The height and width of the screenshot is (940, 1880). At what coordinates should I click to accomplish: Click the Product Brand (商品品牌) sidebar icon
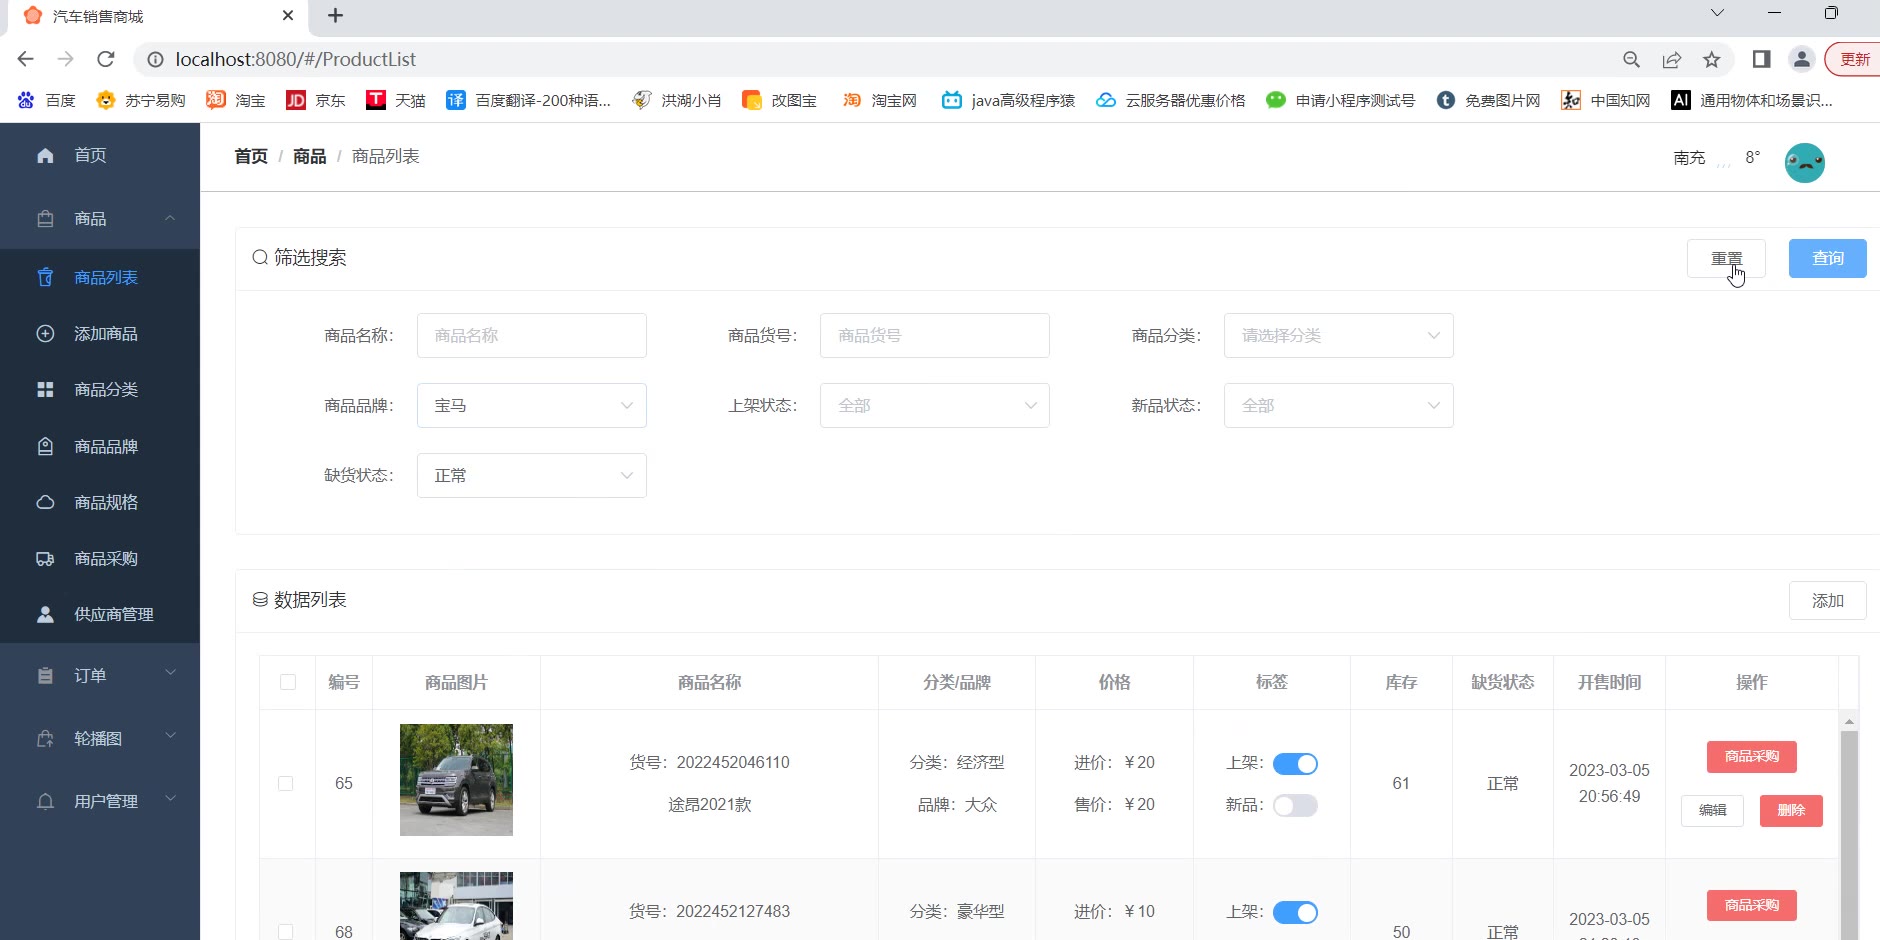click(x=45, y=447)
